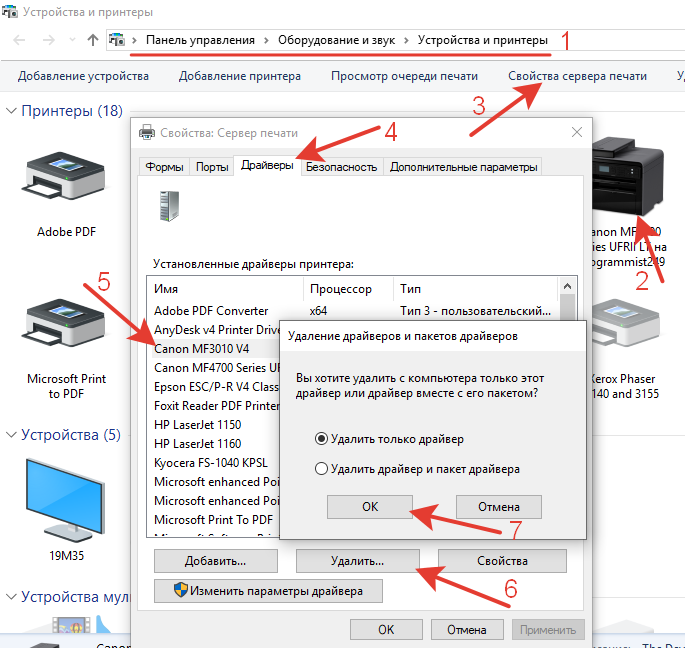
Task: Select the Xerox Phaser printer icon
Action: (x=626, y=323)
